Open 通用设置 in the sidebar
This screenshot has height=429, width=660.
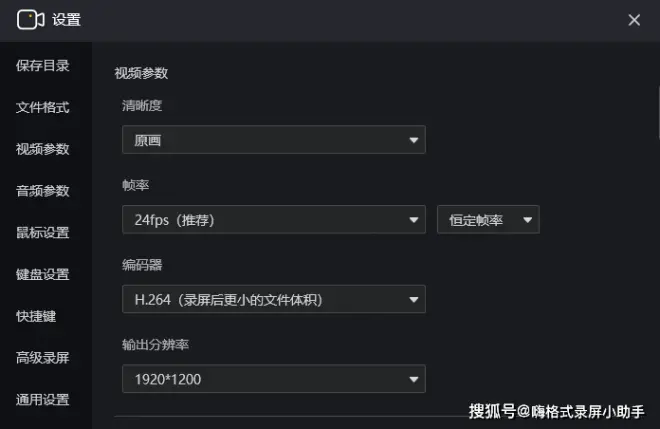[x=43, y=400]
